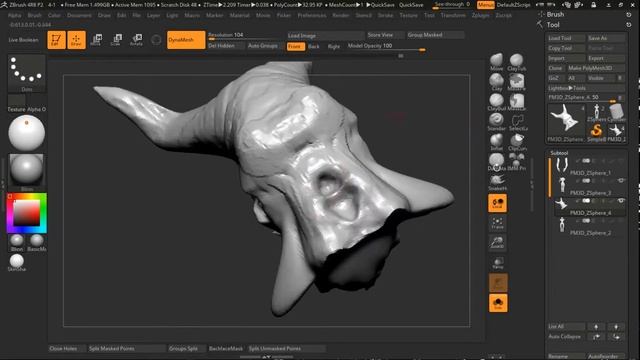The height and width of the screenshot is (360, 640).
Task: Toggle visibility eye of PM3D_ZSphere_3
Action: click(621, 181)
